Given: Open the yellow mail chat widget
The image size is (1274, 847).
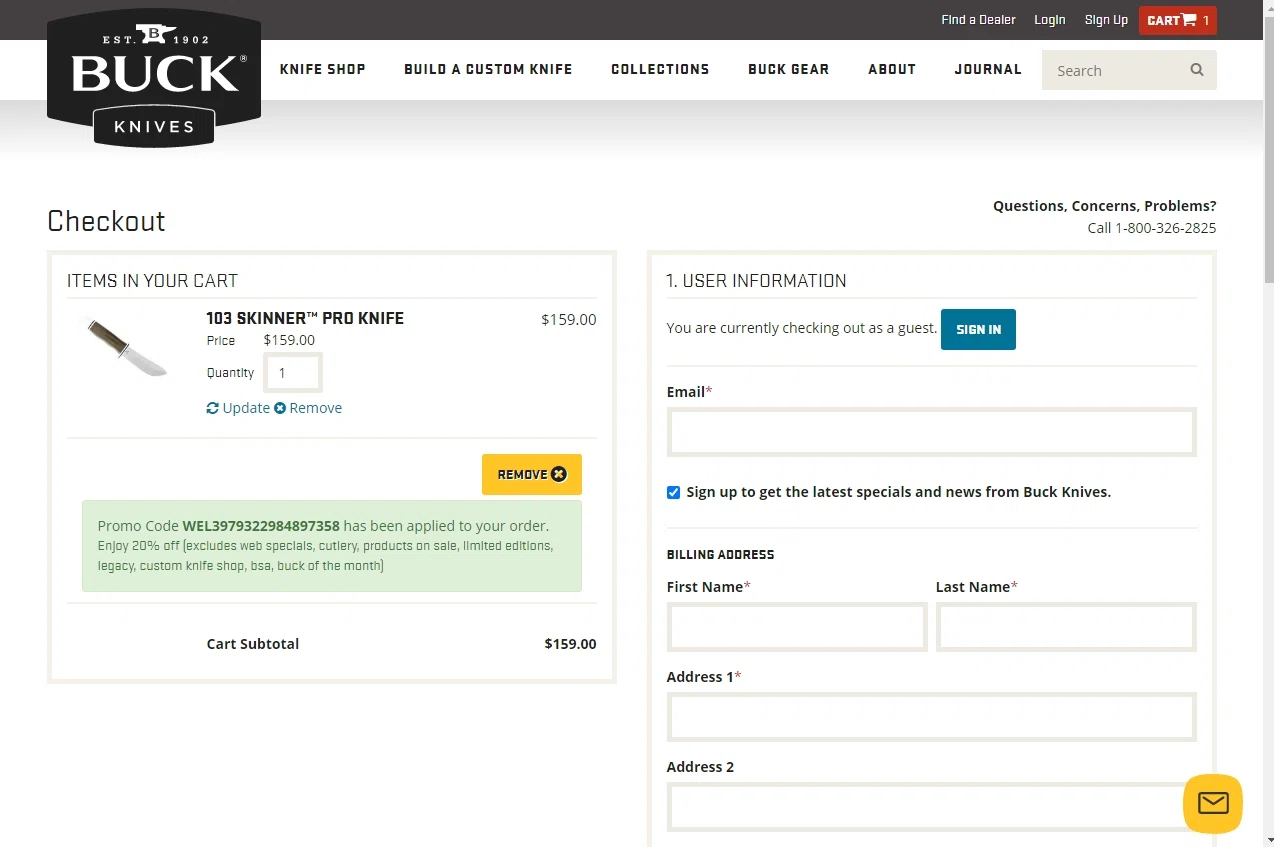Looking at the screenshot, I should [x=1212, y=803].
